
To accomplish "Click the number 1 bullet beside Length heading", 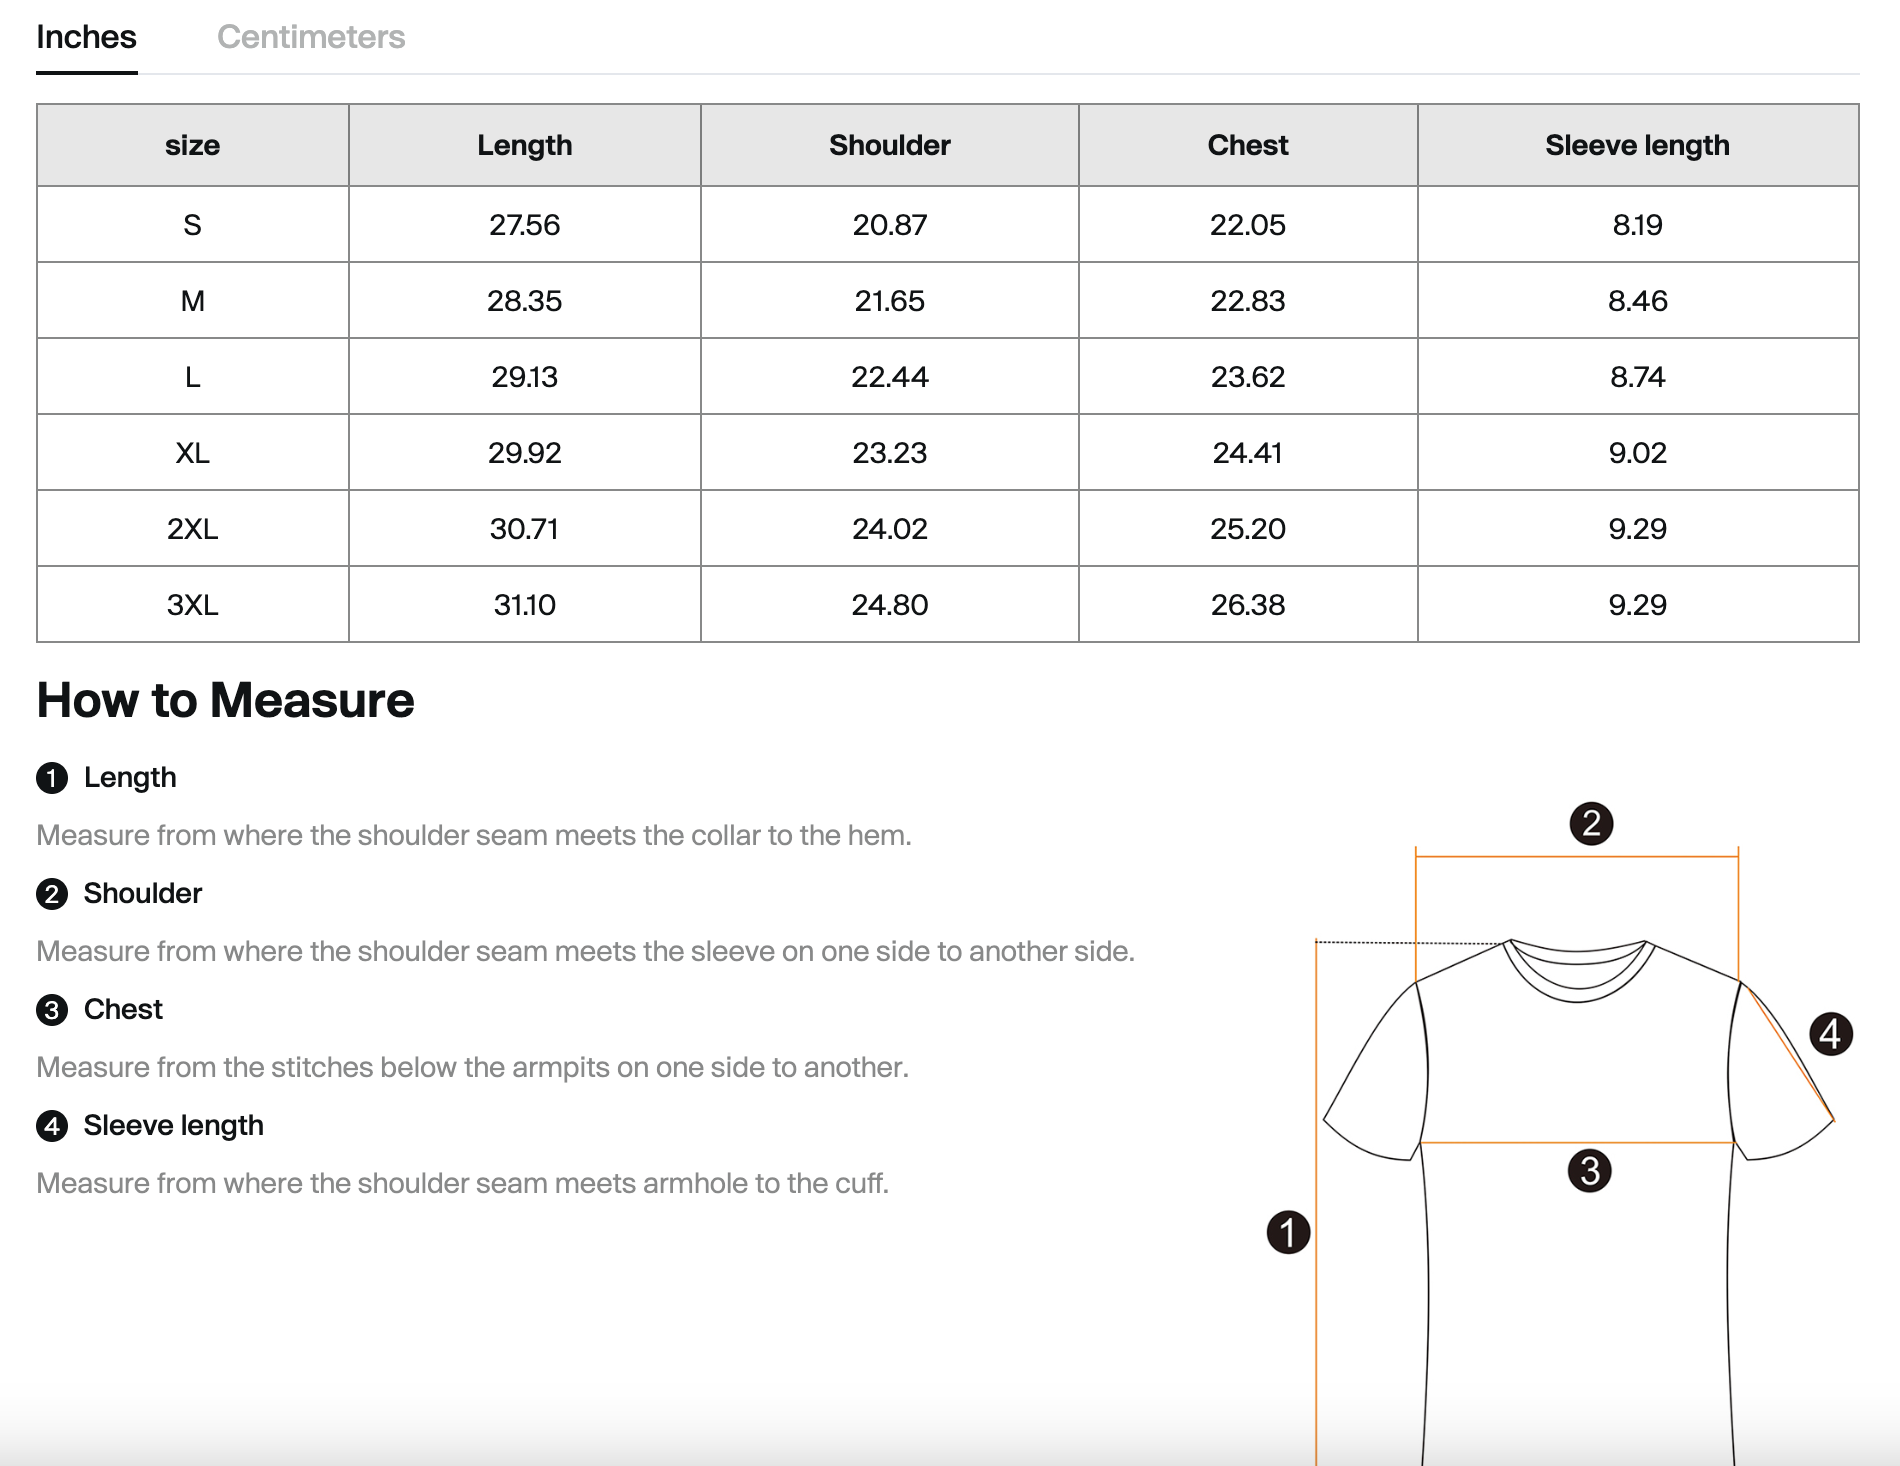I will 52,778.
